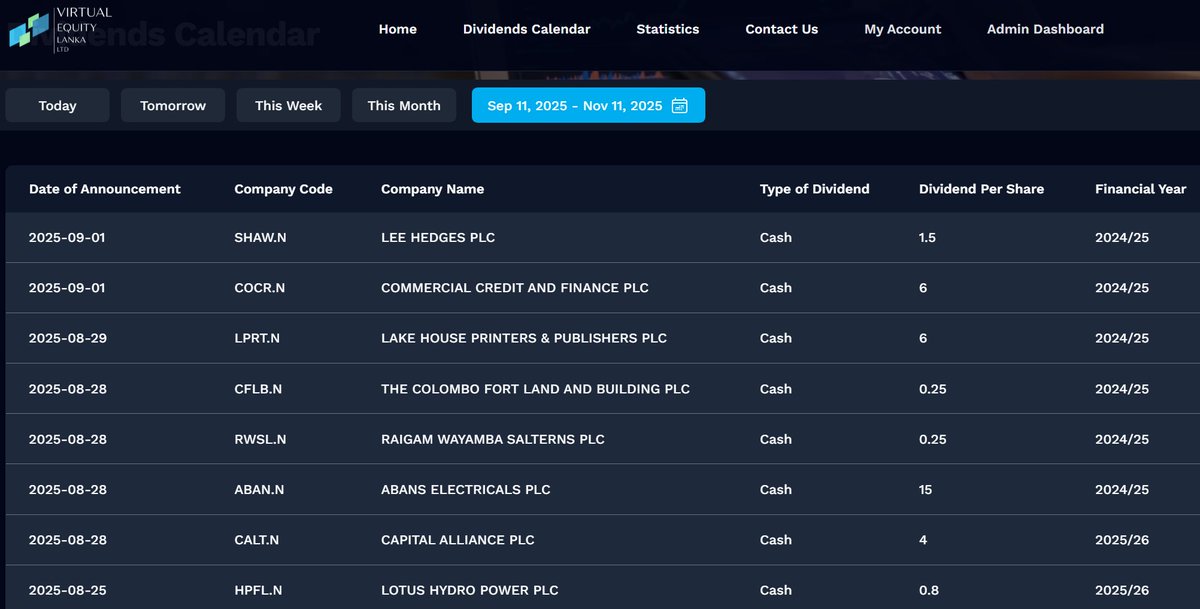Click Cash dividend type in ABAN.N row
The width and height of the screenshot is (1200, 609).
point(776,490)
